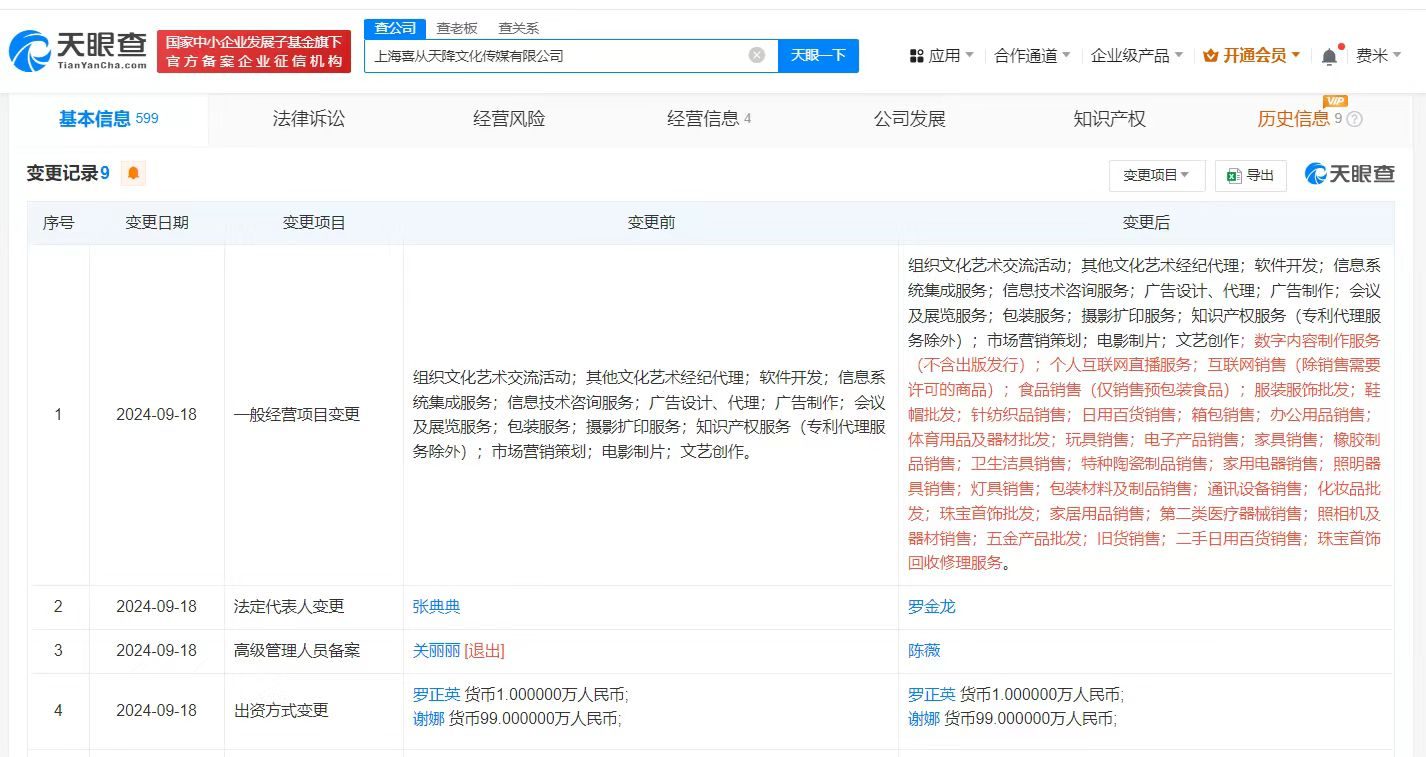Click the 天眼一下 search button
Image resolution: width=1426 pixels, height=757 pixels.
pos(820,56)
